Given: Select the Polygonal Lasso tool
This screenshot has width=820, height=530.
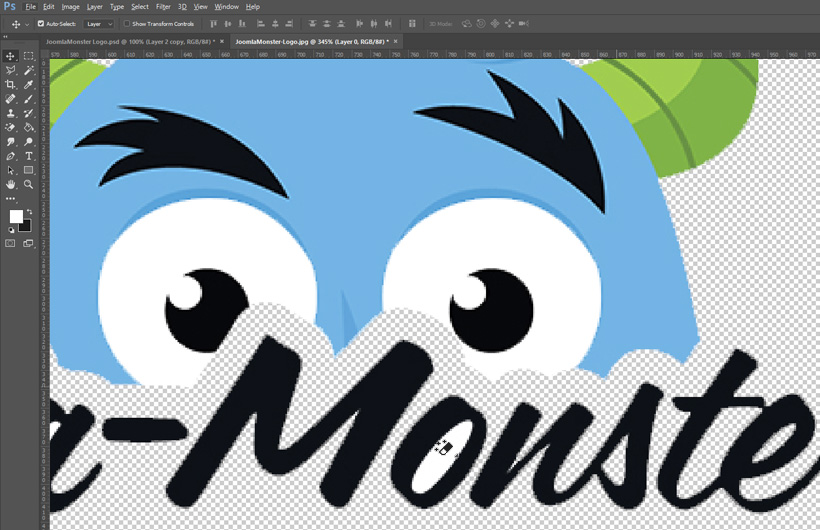Looking at the screenshot, I should 10,70.
